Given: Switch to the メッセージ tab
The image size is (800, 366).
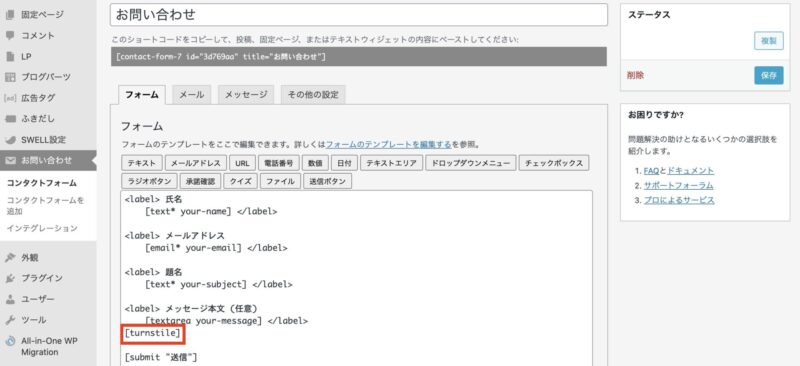Looking at the screenshot, I should [246, 94].
